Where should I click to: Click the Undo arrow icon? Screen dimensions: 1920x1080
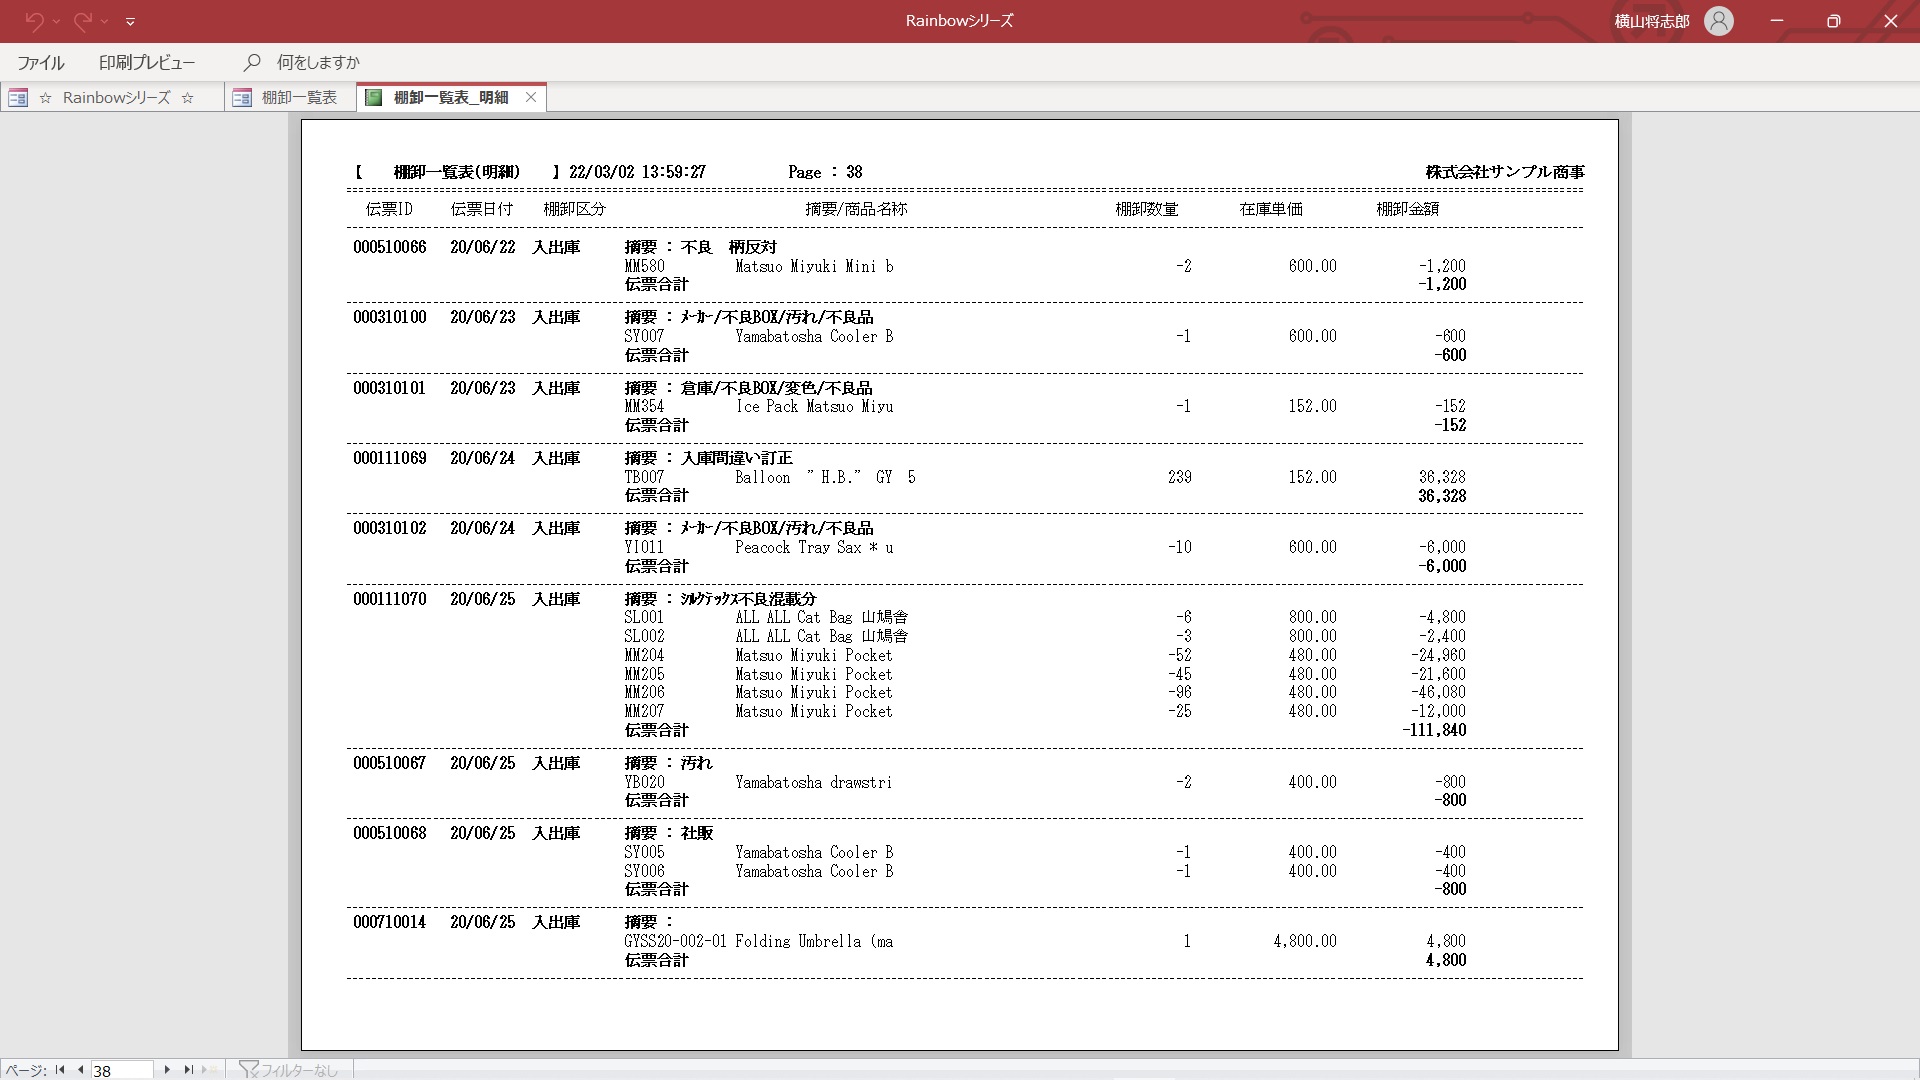point(33,21)
